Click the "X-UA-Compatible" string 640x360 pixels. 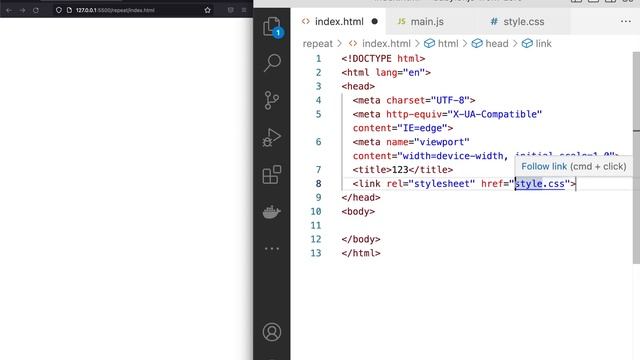coord(495,114)
